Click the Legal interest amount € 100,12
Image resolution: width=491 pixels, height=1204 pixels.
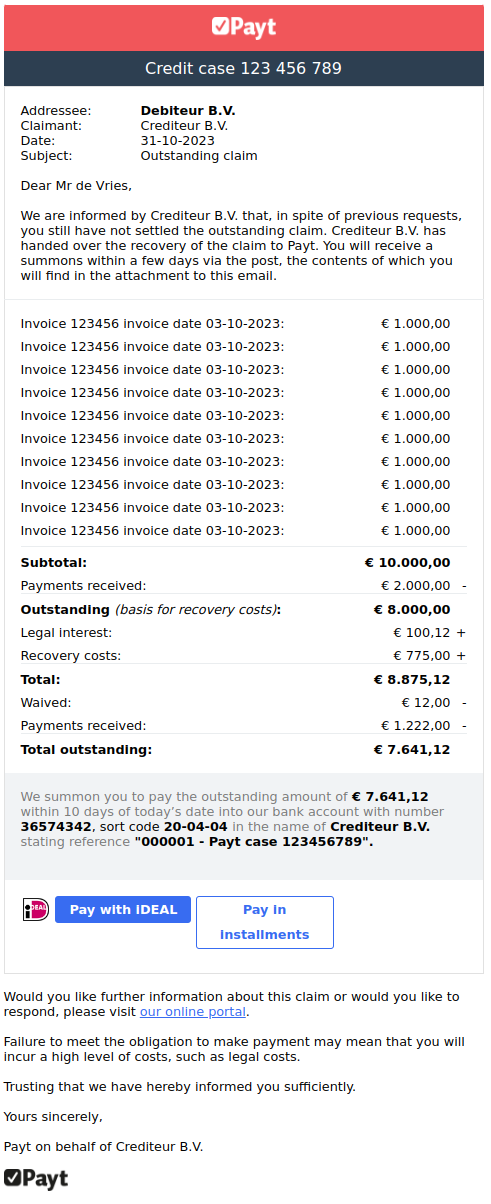(x=422, y=633)
